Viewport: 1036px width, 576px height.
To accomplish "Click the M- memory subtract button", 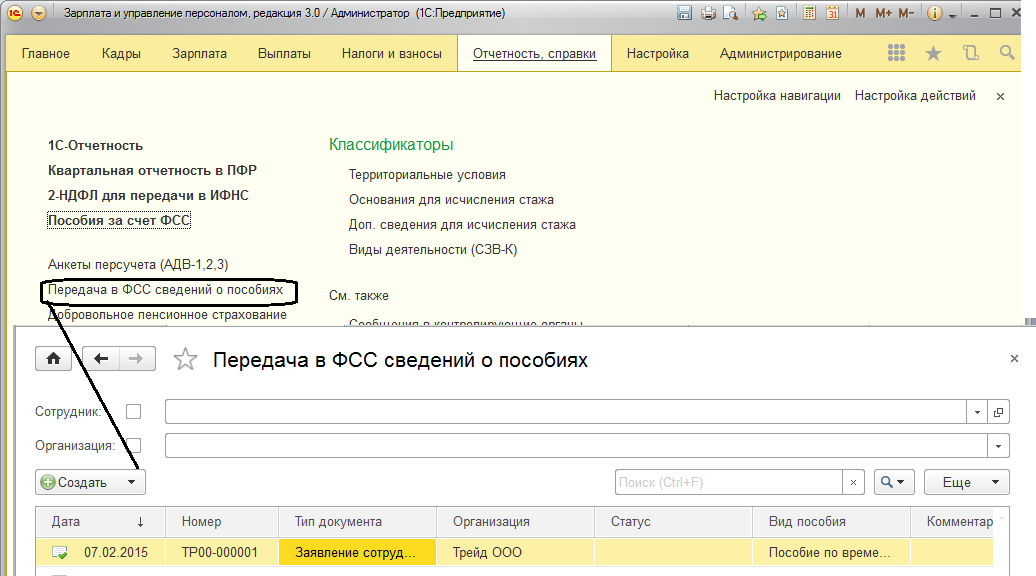I will (906, 13).
